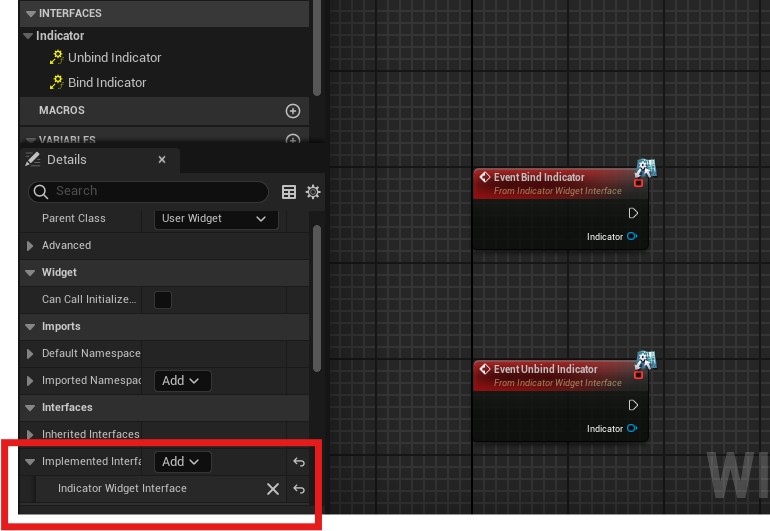
Task: Click the Bind Indicator function icon
Action: click(x=56, y=82)
